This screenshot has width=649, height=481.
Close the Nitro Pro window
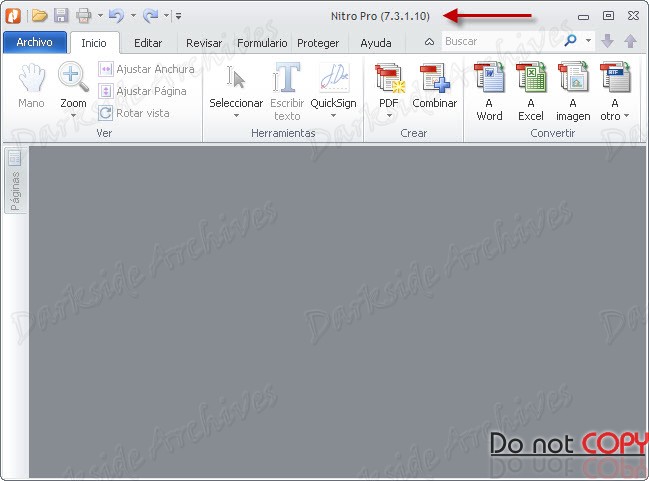pyautogui.click(x=633, y=16)
